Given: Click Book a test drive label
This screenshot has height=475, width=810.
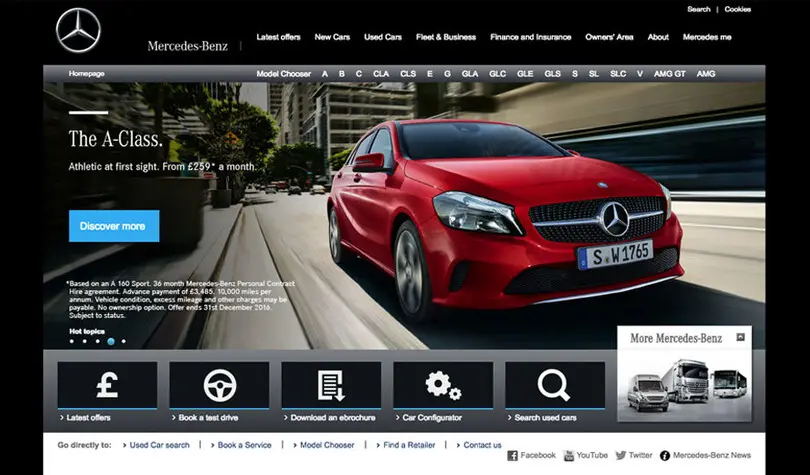Looking at the screenshot, I should point(208,418).
